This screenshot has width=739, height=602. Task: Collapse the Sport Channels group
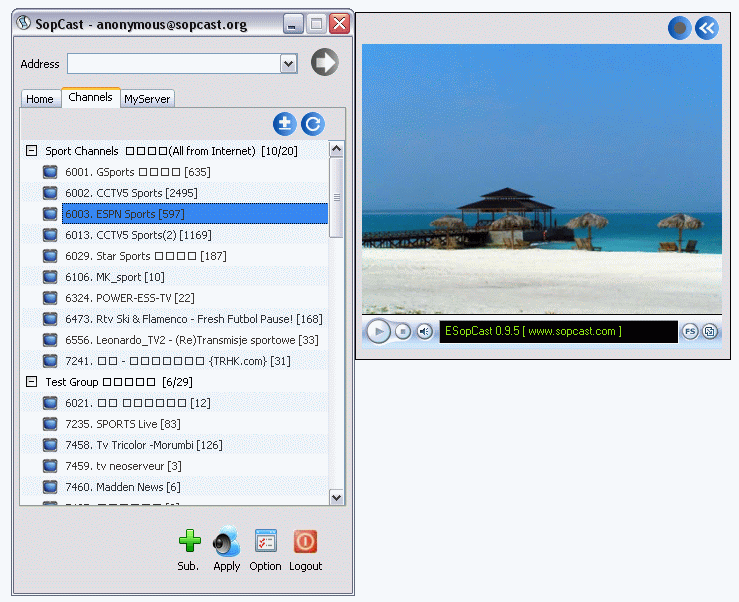click(31, 151)
